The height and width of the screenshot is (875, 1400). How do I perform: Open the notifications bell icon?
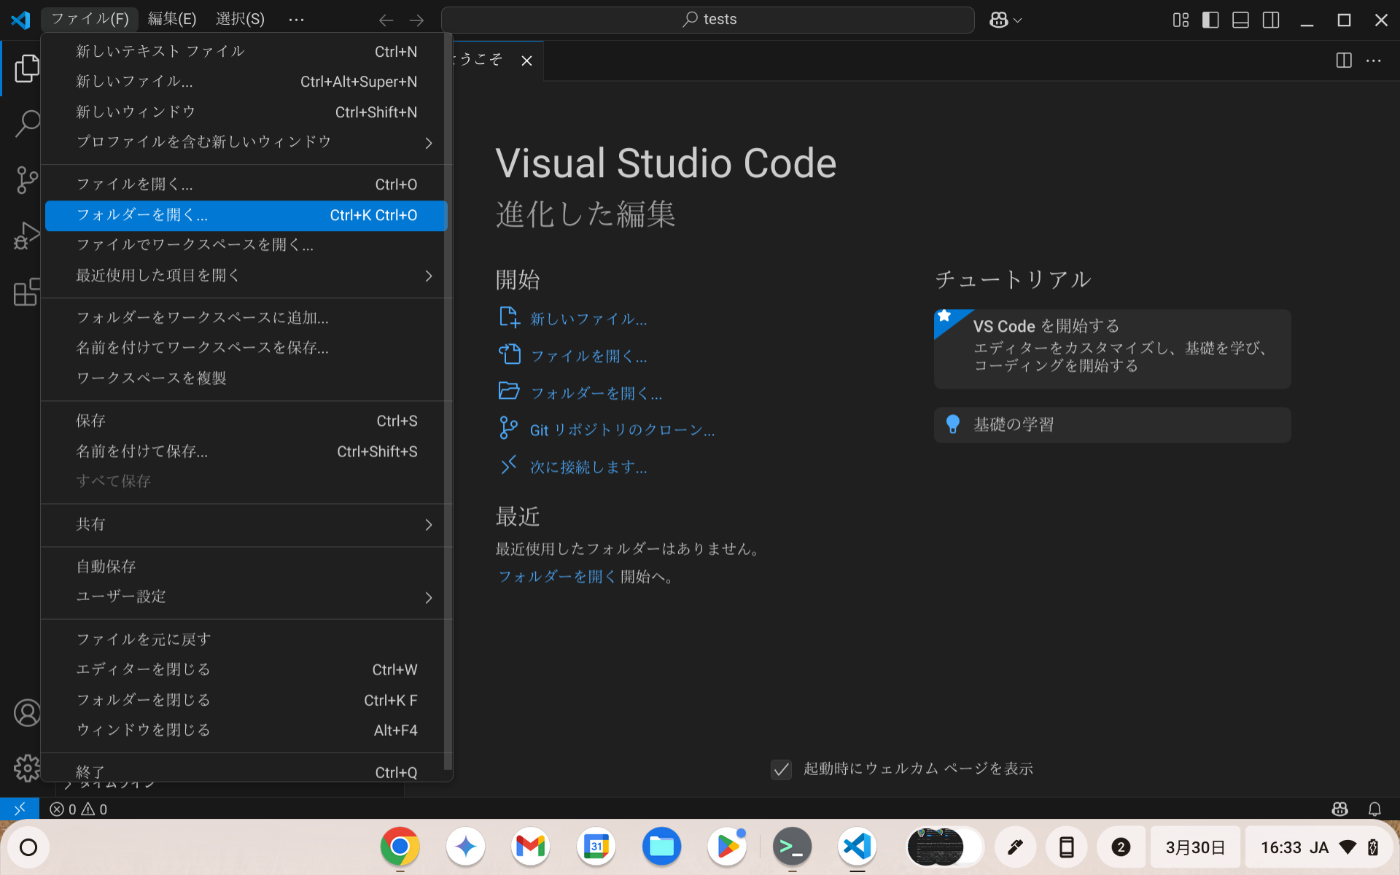tap(1375, 809)
